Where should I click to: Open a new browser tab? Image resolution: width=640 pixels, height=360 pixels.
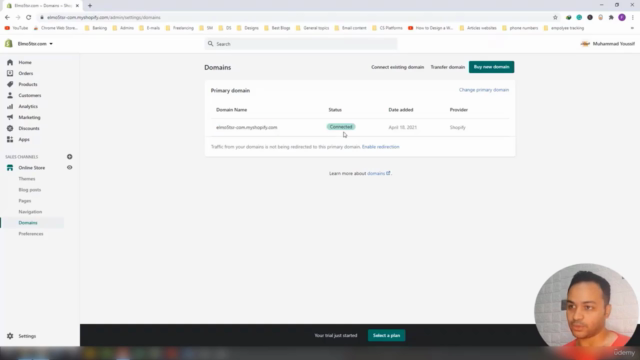(90, 6)
